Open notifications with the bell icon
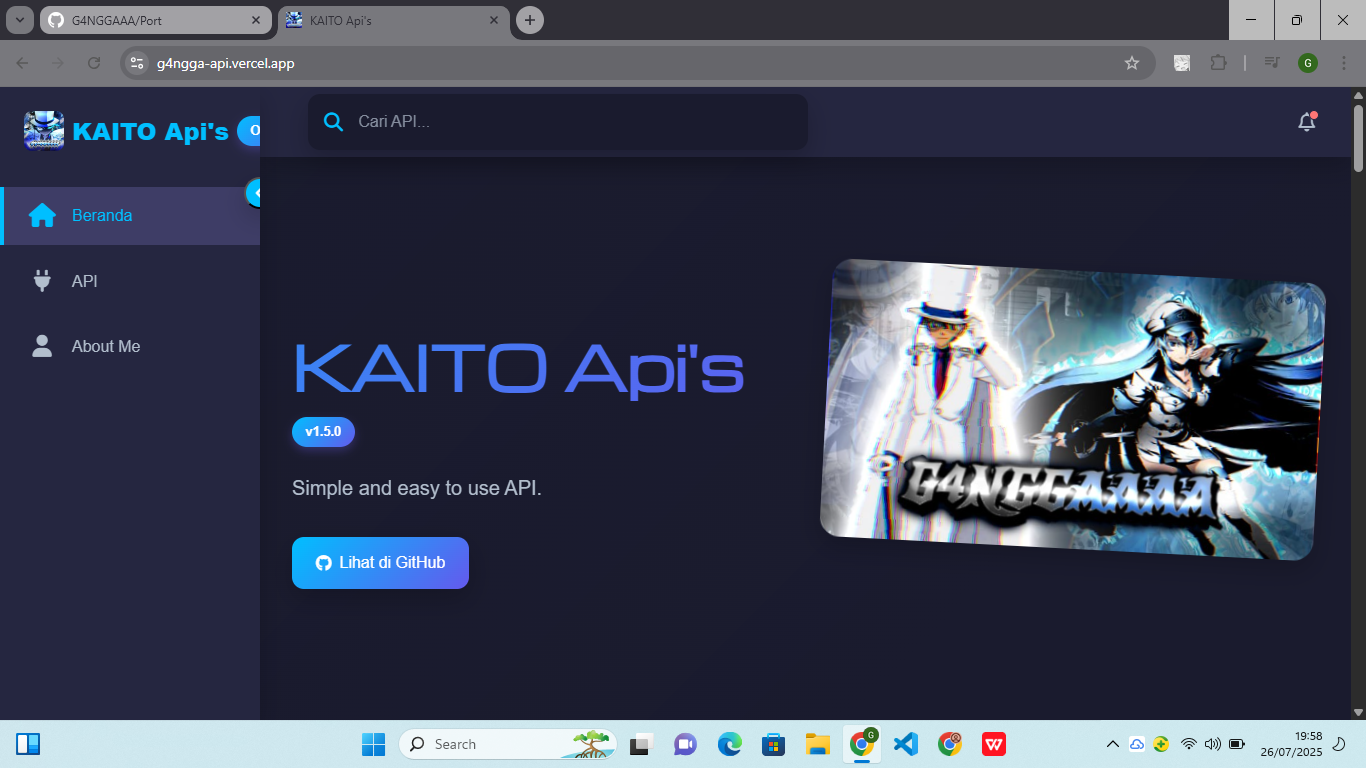The height and width of the screenshot is (768, 1366). tap(1306, 121)
